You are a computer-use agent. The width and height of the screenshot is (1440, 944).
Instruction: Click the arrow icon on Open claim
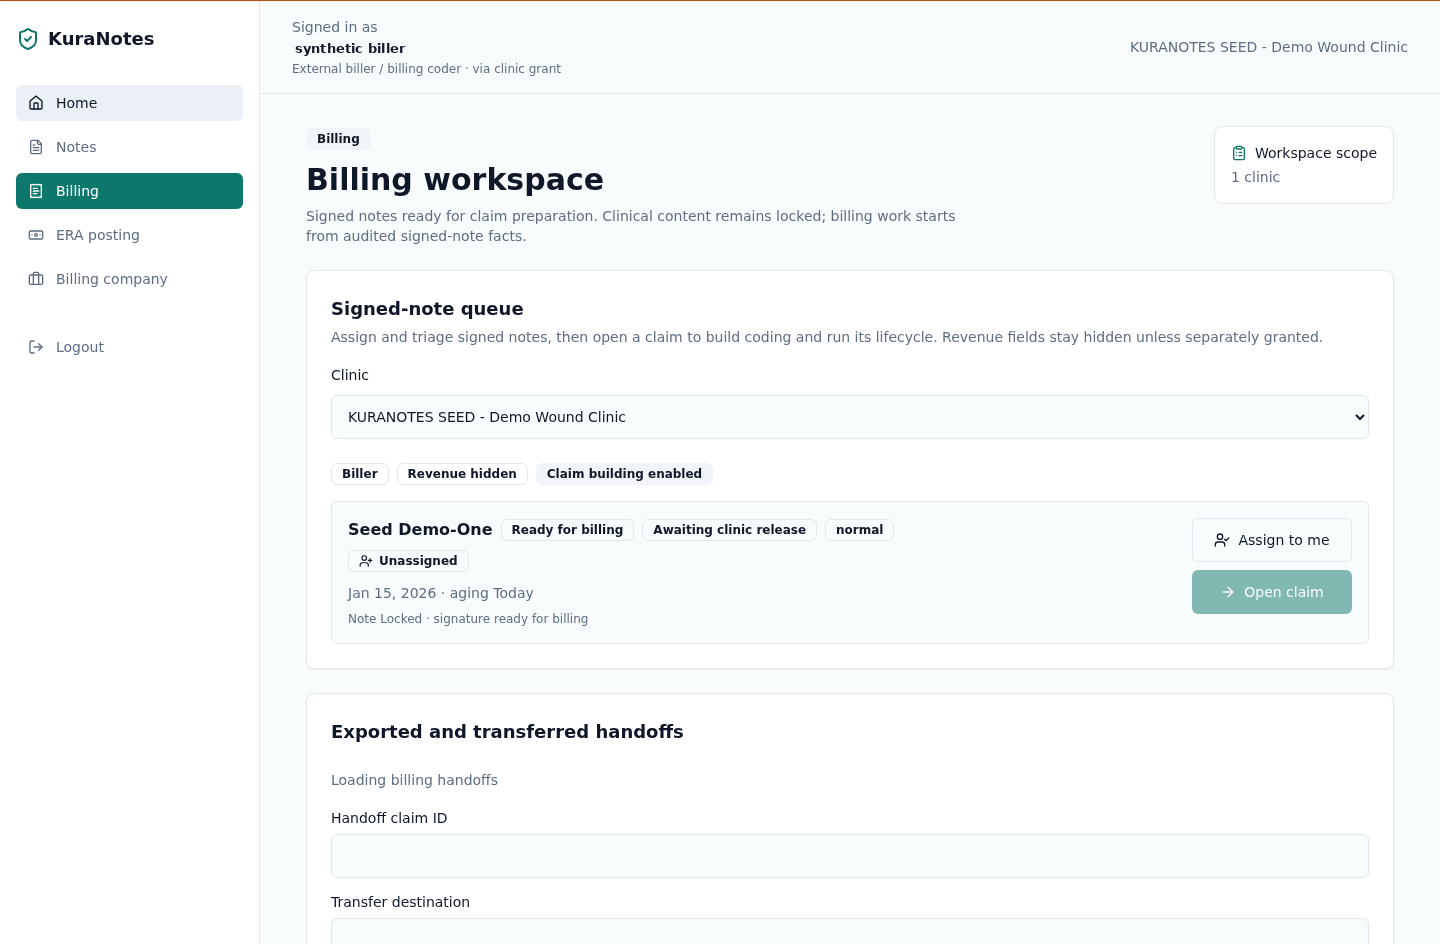1228,592
